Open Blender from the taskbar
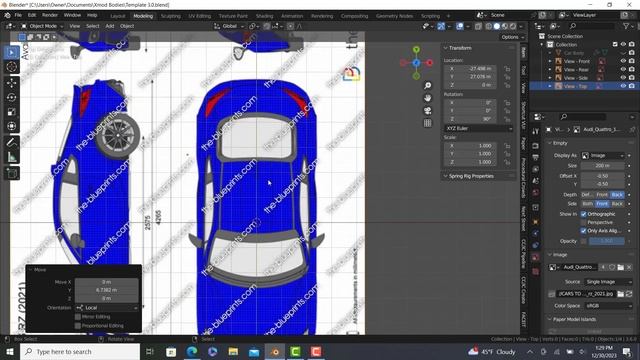 (275, 351)
